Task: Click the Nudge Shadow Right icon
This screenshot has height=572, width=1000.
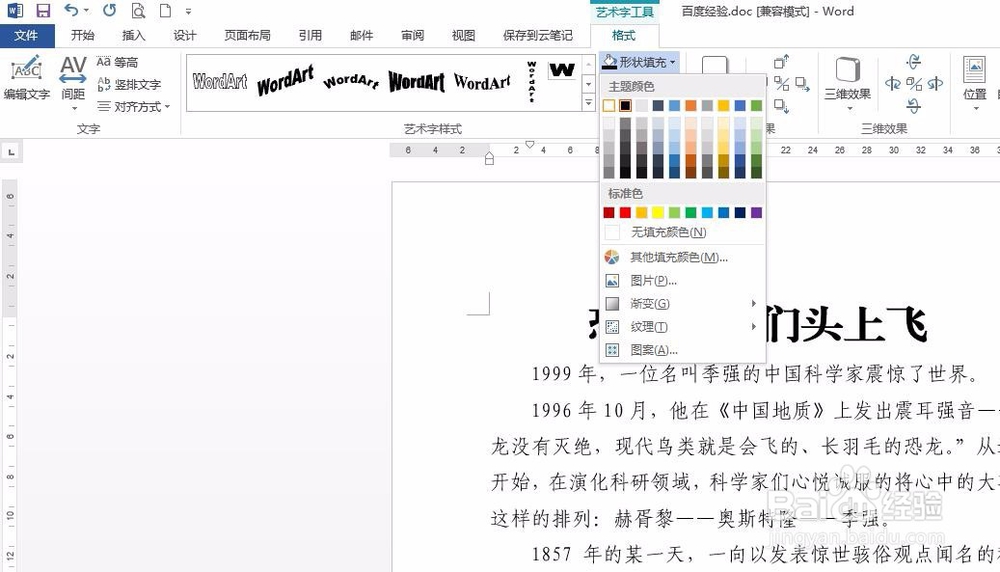Action: pos(802,84)
